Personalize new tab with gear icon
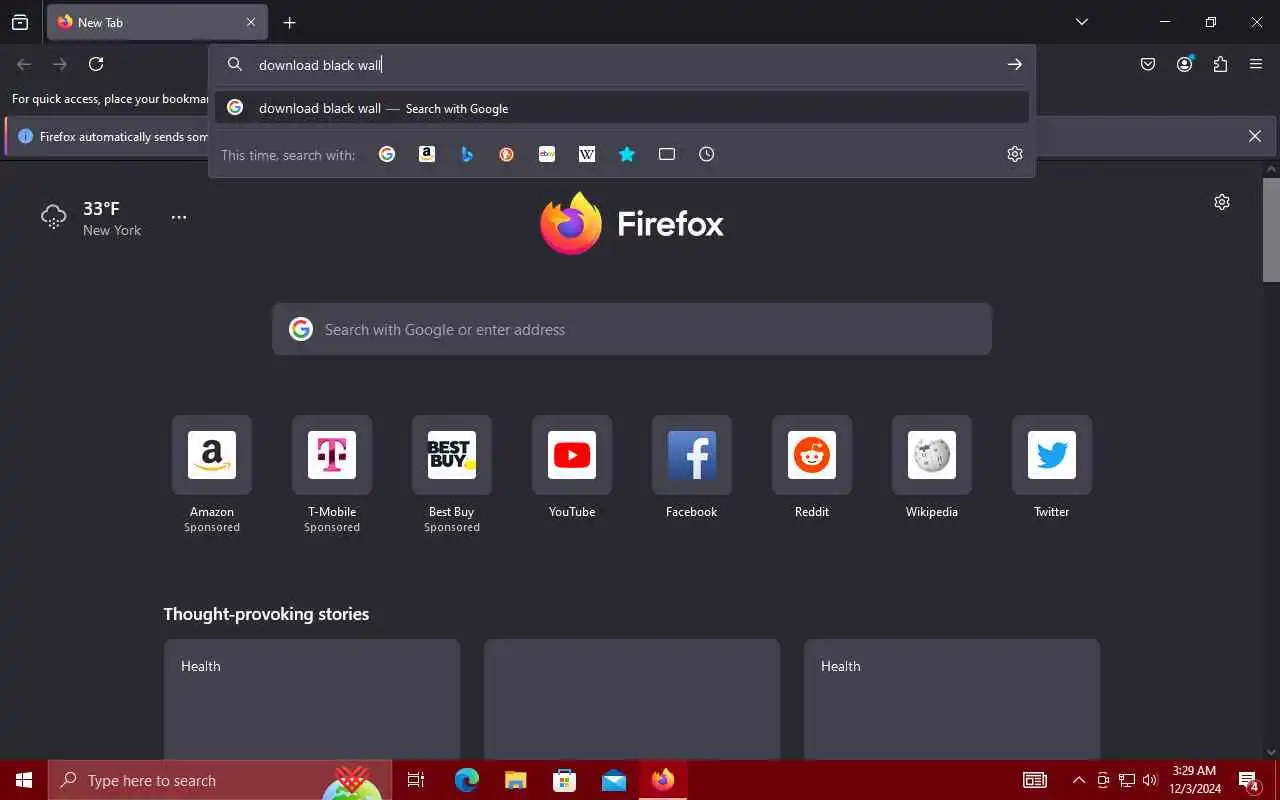 pyautogui.click(x=1222, y=202)
